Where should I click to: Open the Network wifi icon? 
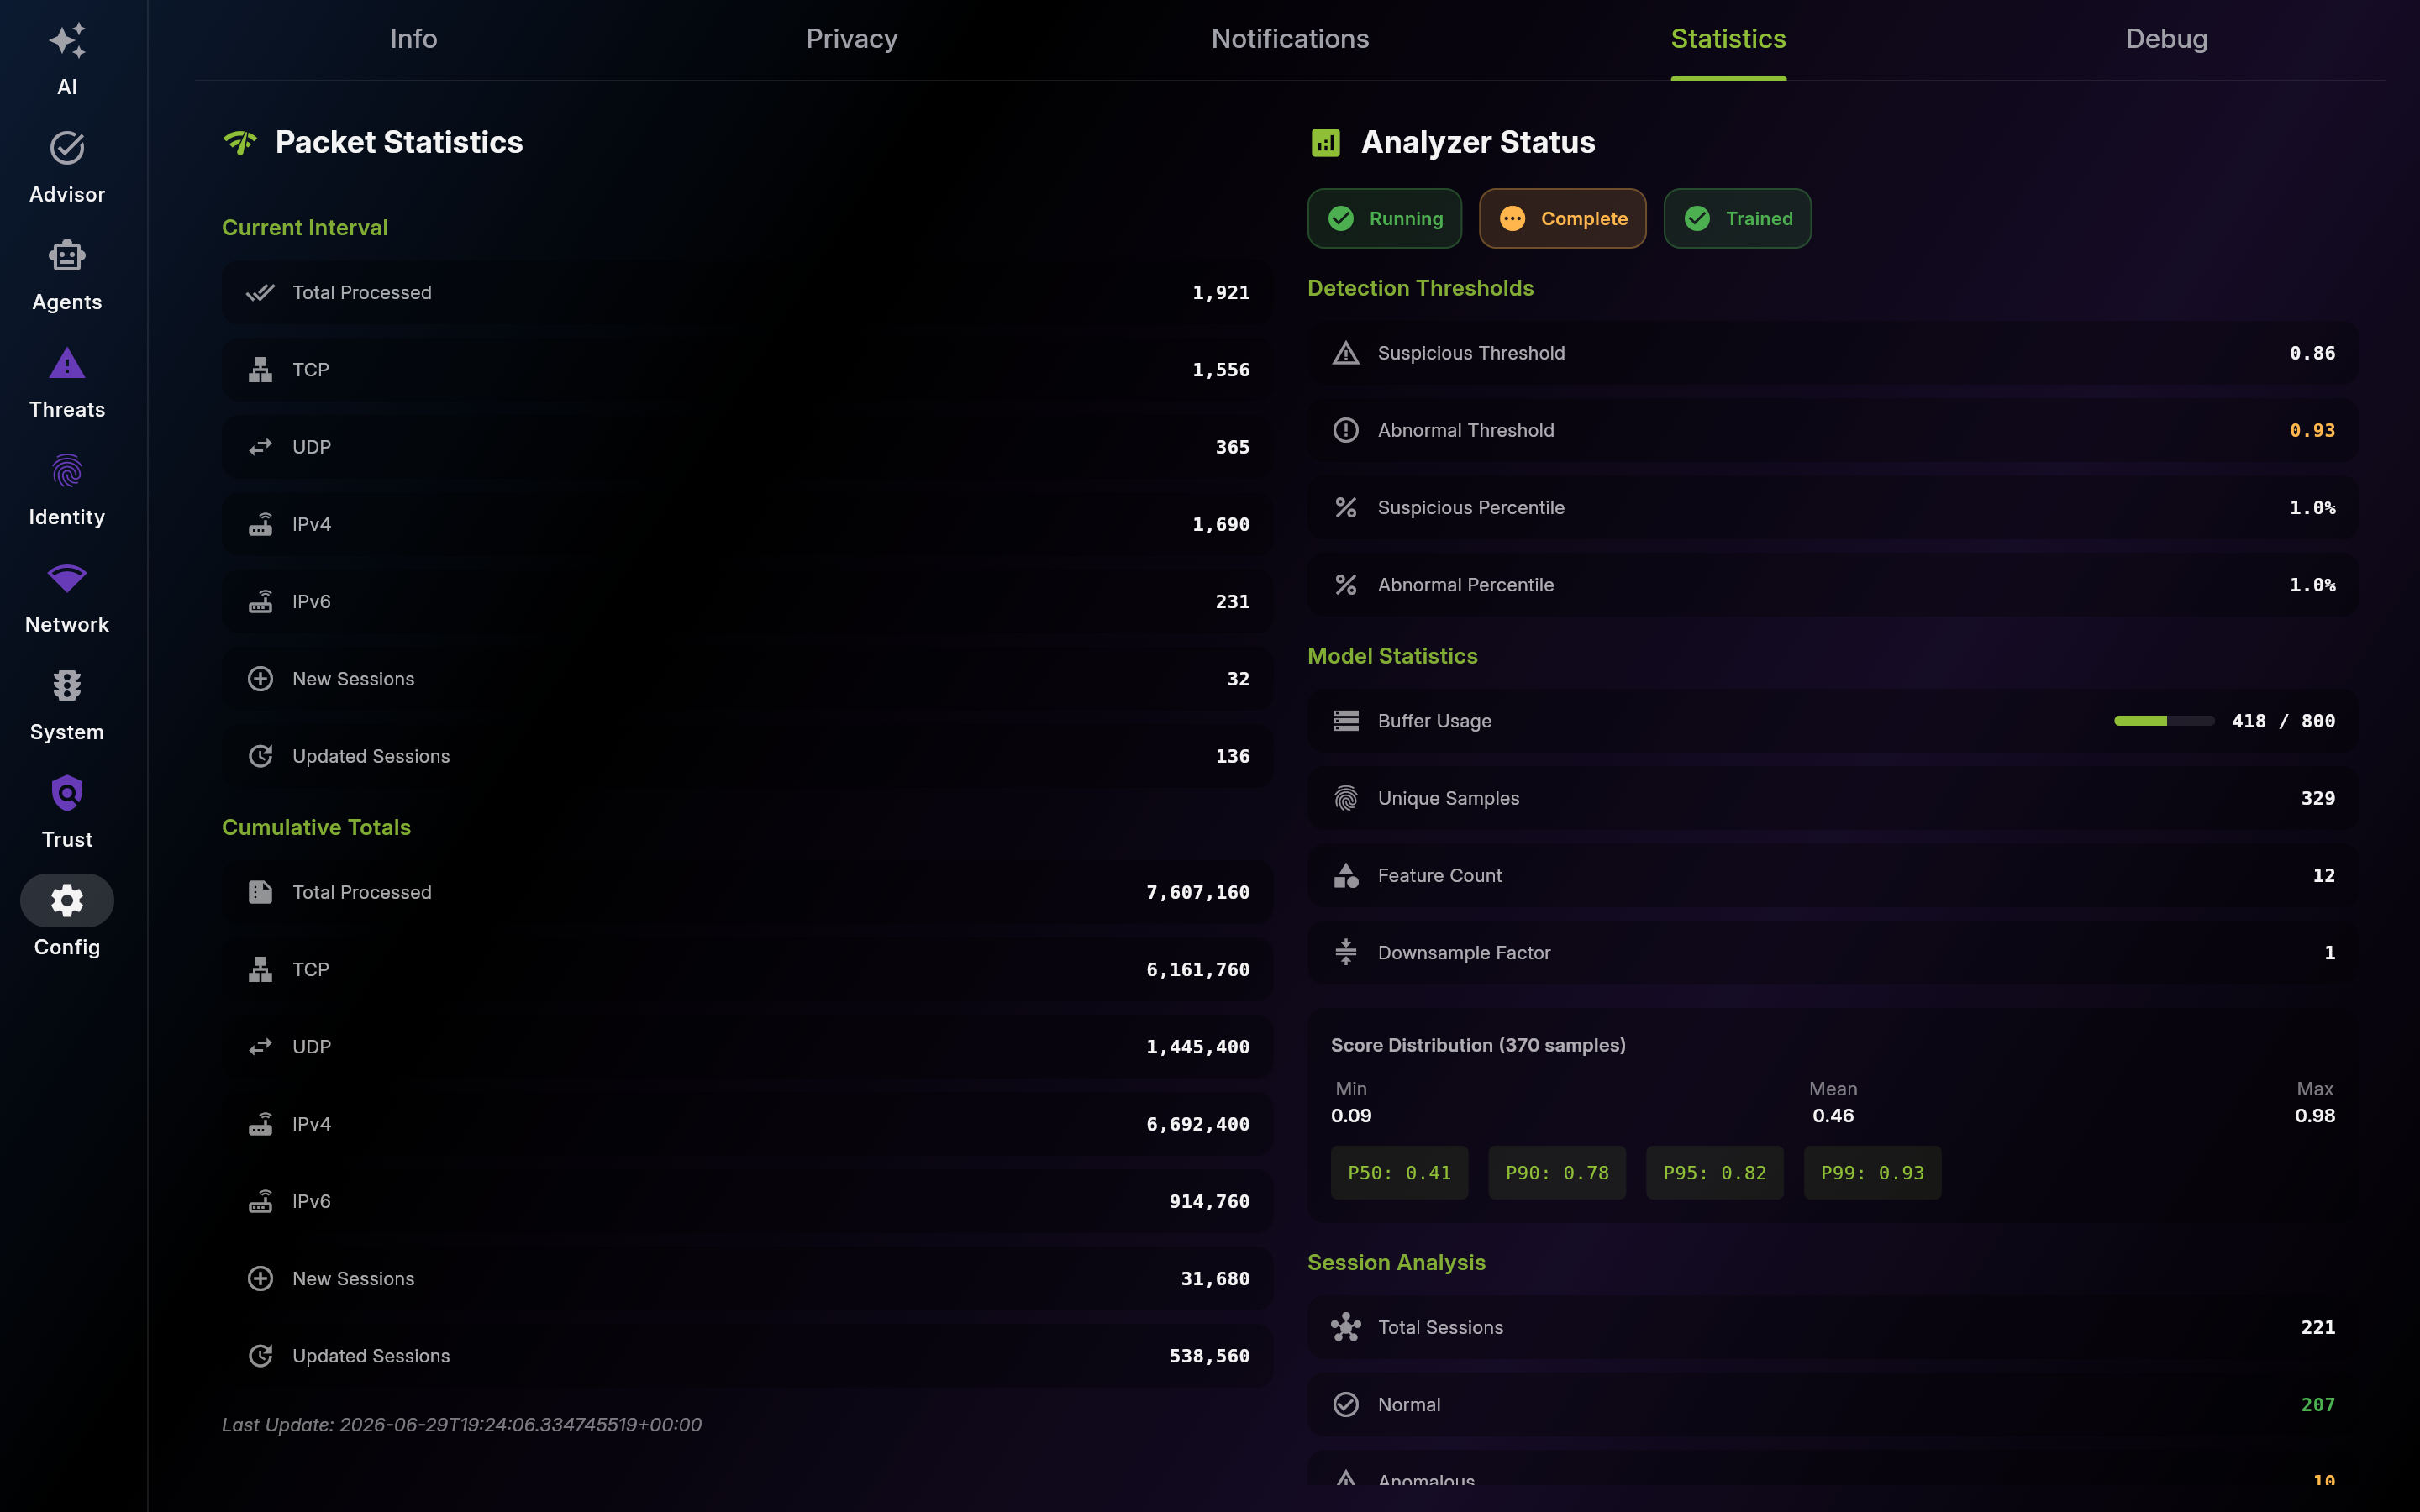point(67,578)
